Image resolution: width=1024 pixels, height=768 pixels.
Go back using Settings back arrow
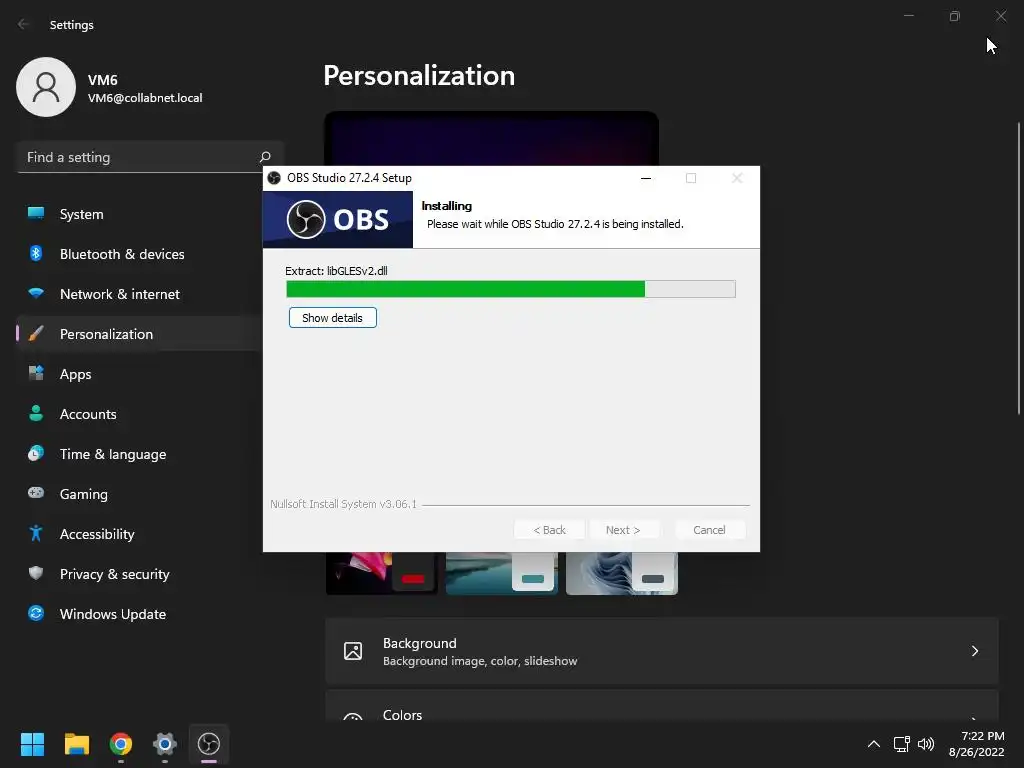click(24, 24)
